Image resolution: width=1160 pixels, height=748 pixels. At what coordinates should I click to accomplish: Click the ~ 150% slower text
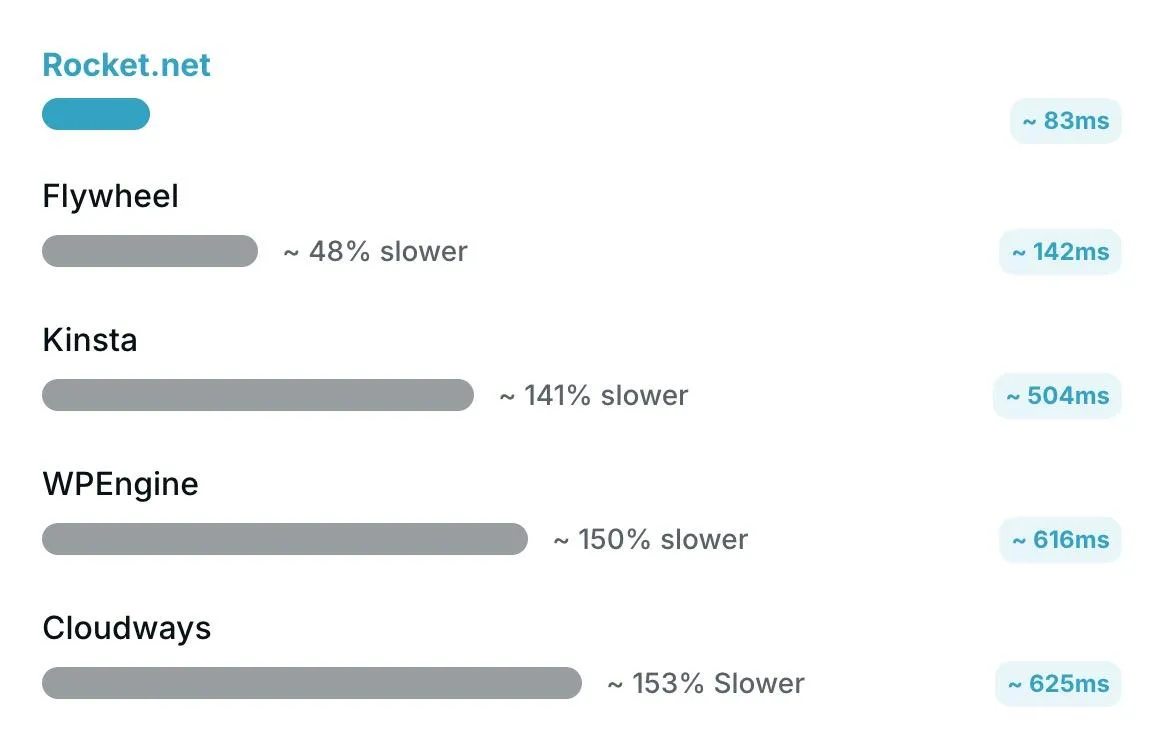click(x=651, y=539)
